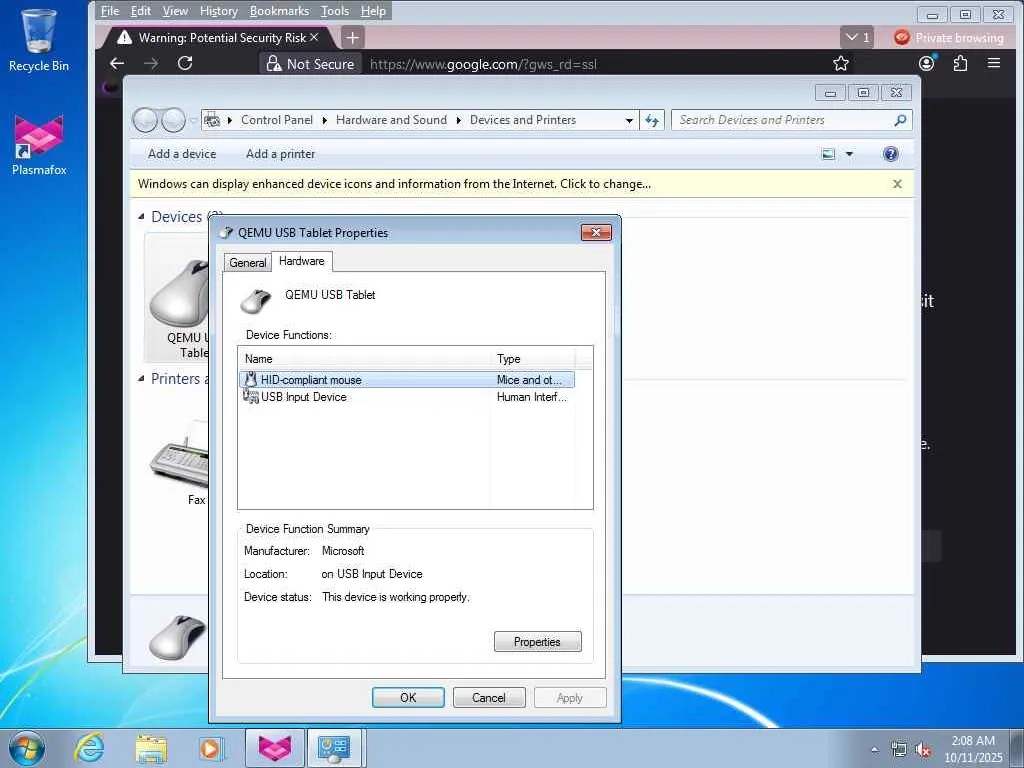This screenshot has width=1024, height=768.
Task: Open the Recycle Bin desktop icon
Action: click(x=39, y=40)
